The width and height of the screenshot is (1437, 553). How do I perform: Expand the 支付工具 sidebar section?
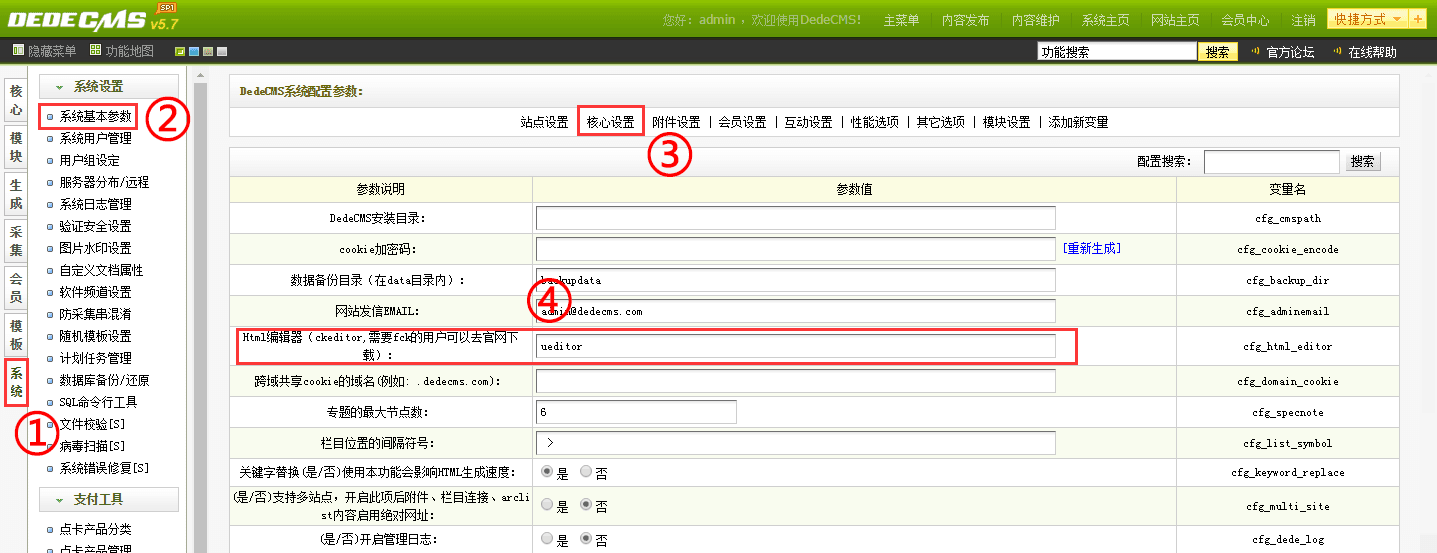click(x=108, y=499)
